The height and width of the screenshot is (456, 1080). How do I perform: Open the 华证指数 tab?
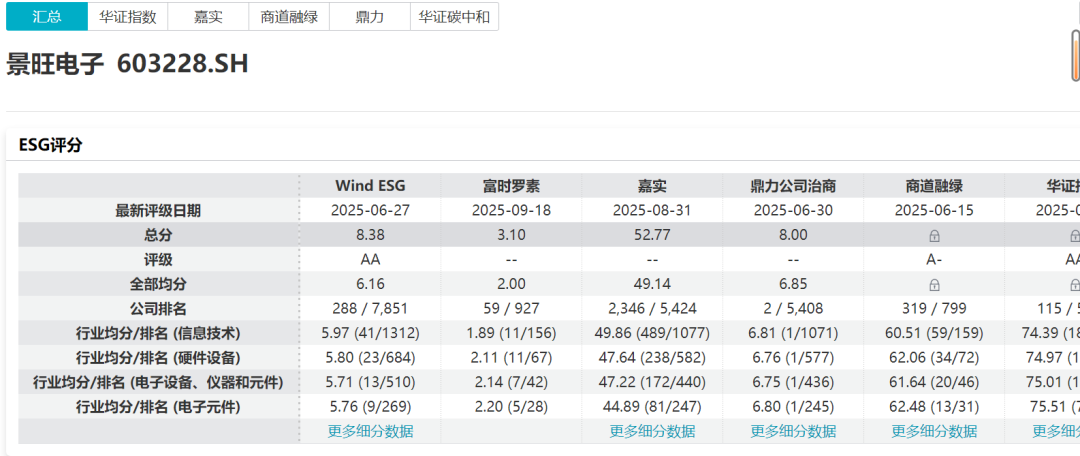pos(127,17)
